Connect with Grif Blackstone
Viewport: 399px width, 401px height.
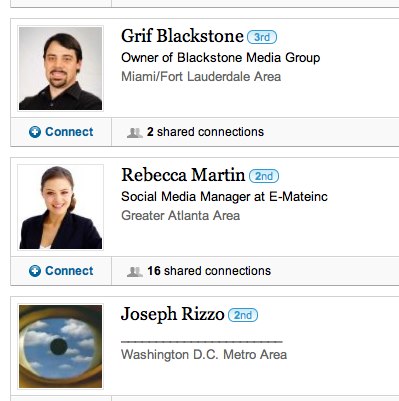pos(61,132)
